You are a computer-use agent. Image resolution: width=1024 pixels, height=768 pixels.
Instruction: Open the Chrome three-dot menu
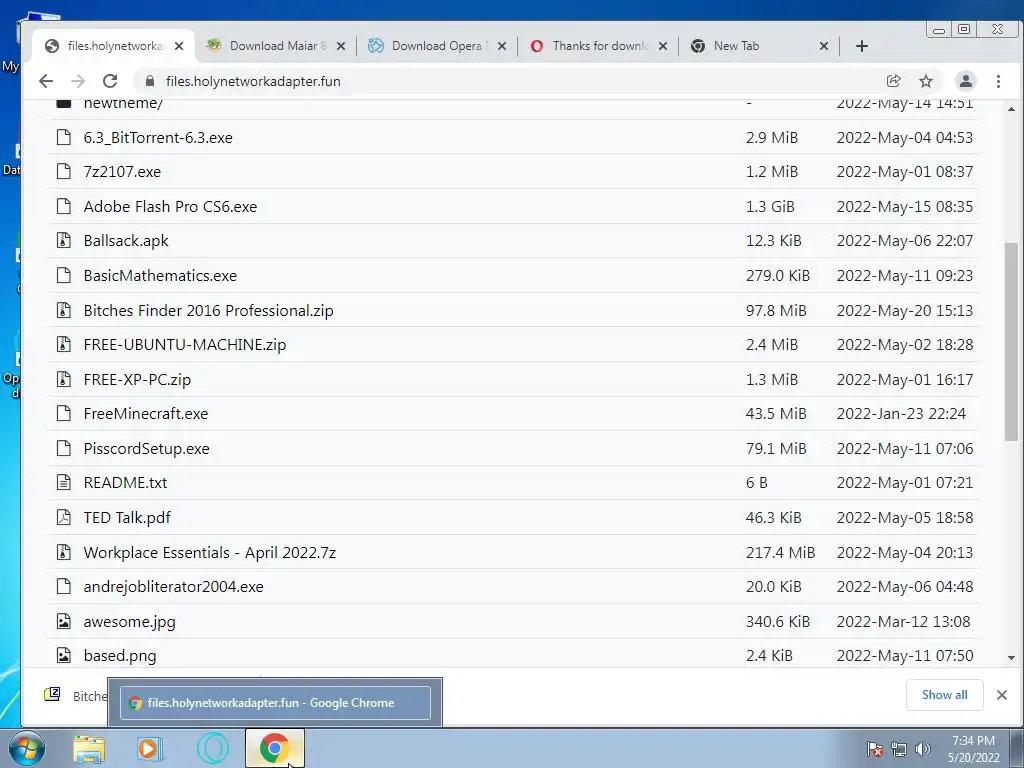pos(998,81)
